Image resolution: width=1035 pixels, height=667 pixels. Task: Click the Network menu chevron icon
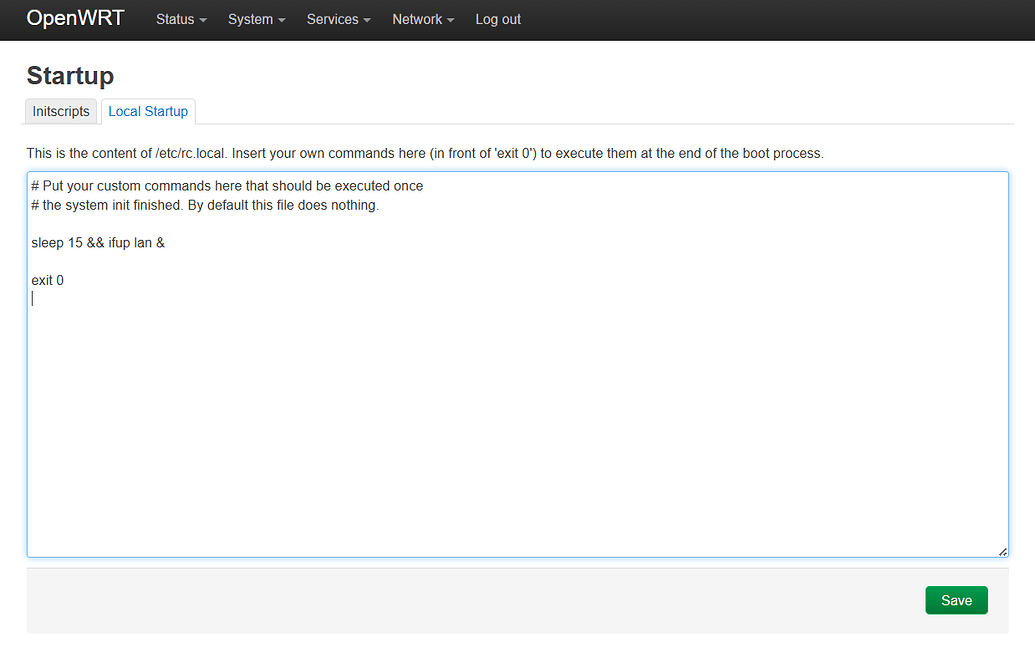tap(449, 21)
